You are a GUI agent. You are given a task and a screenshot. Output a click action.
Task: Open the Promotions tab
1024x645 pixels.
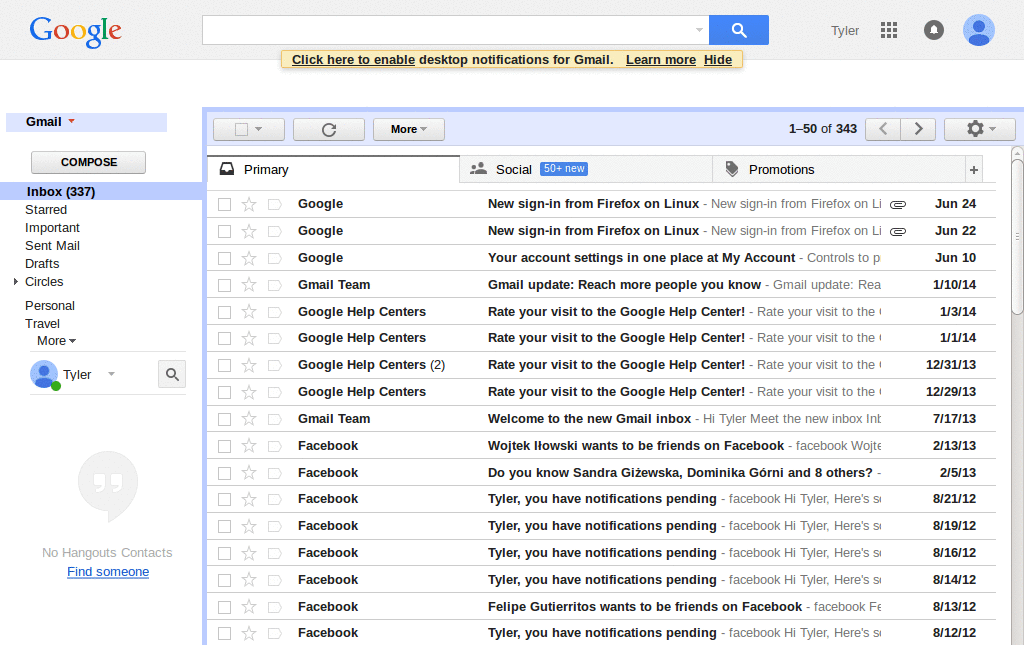pos(782,169)
